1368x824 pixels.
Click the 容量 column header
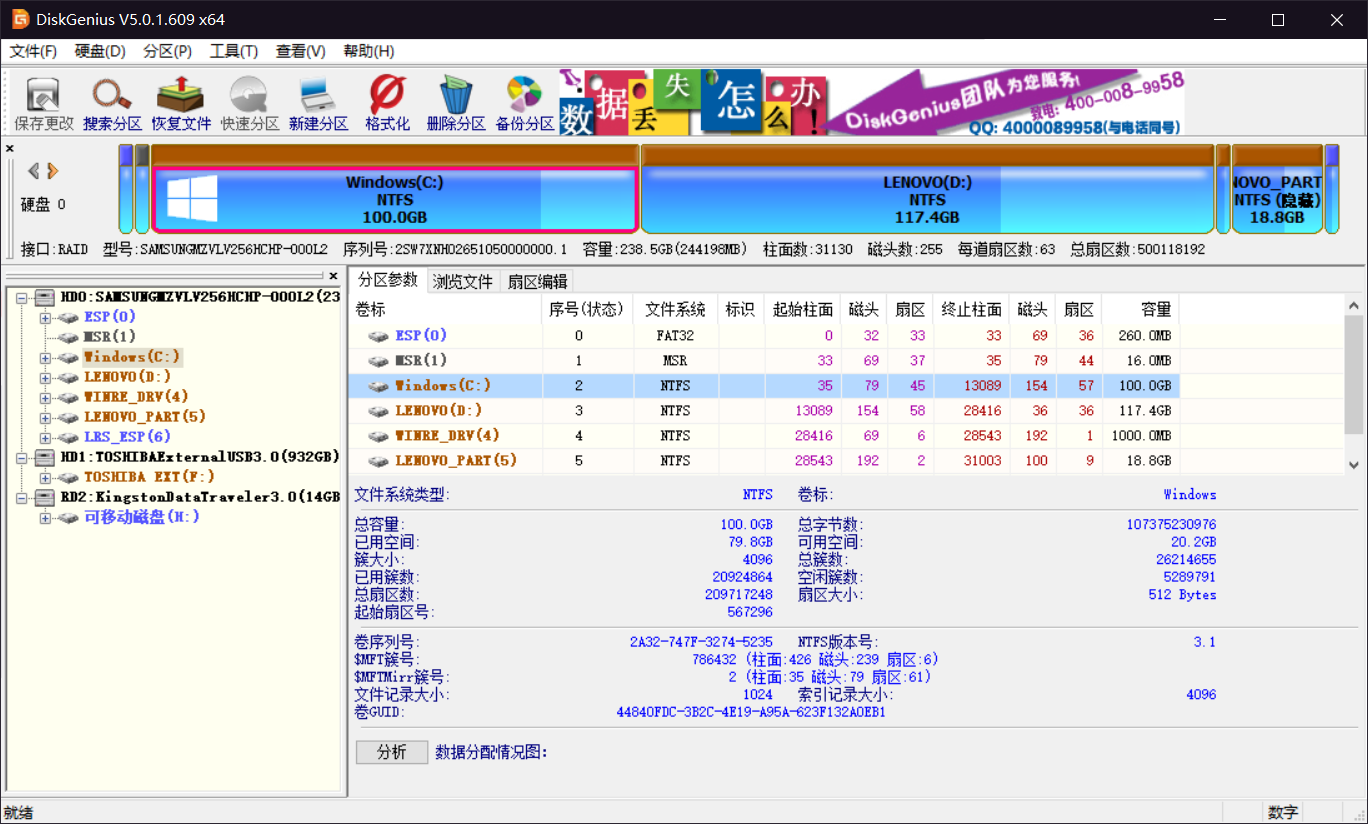click(1141, 310)
